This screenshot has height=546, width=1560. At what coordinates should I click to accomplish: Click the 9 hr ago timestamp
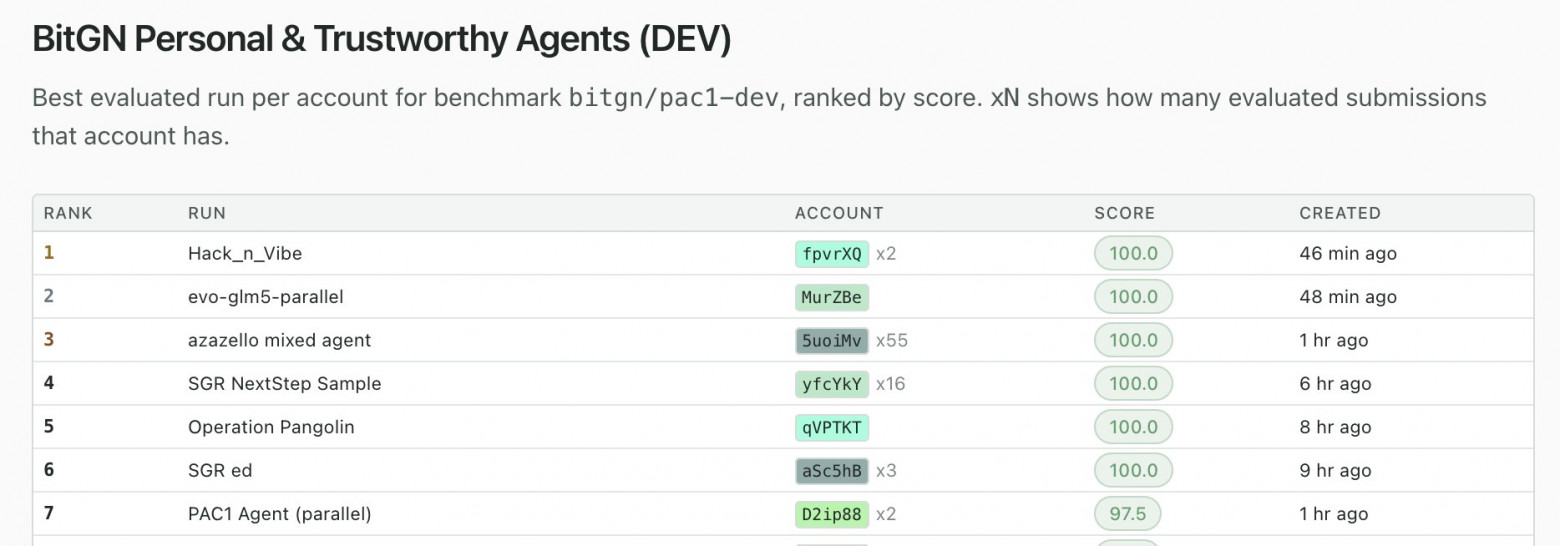(1335, 471)
